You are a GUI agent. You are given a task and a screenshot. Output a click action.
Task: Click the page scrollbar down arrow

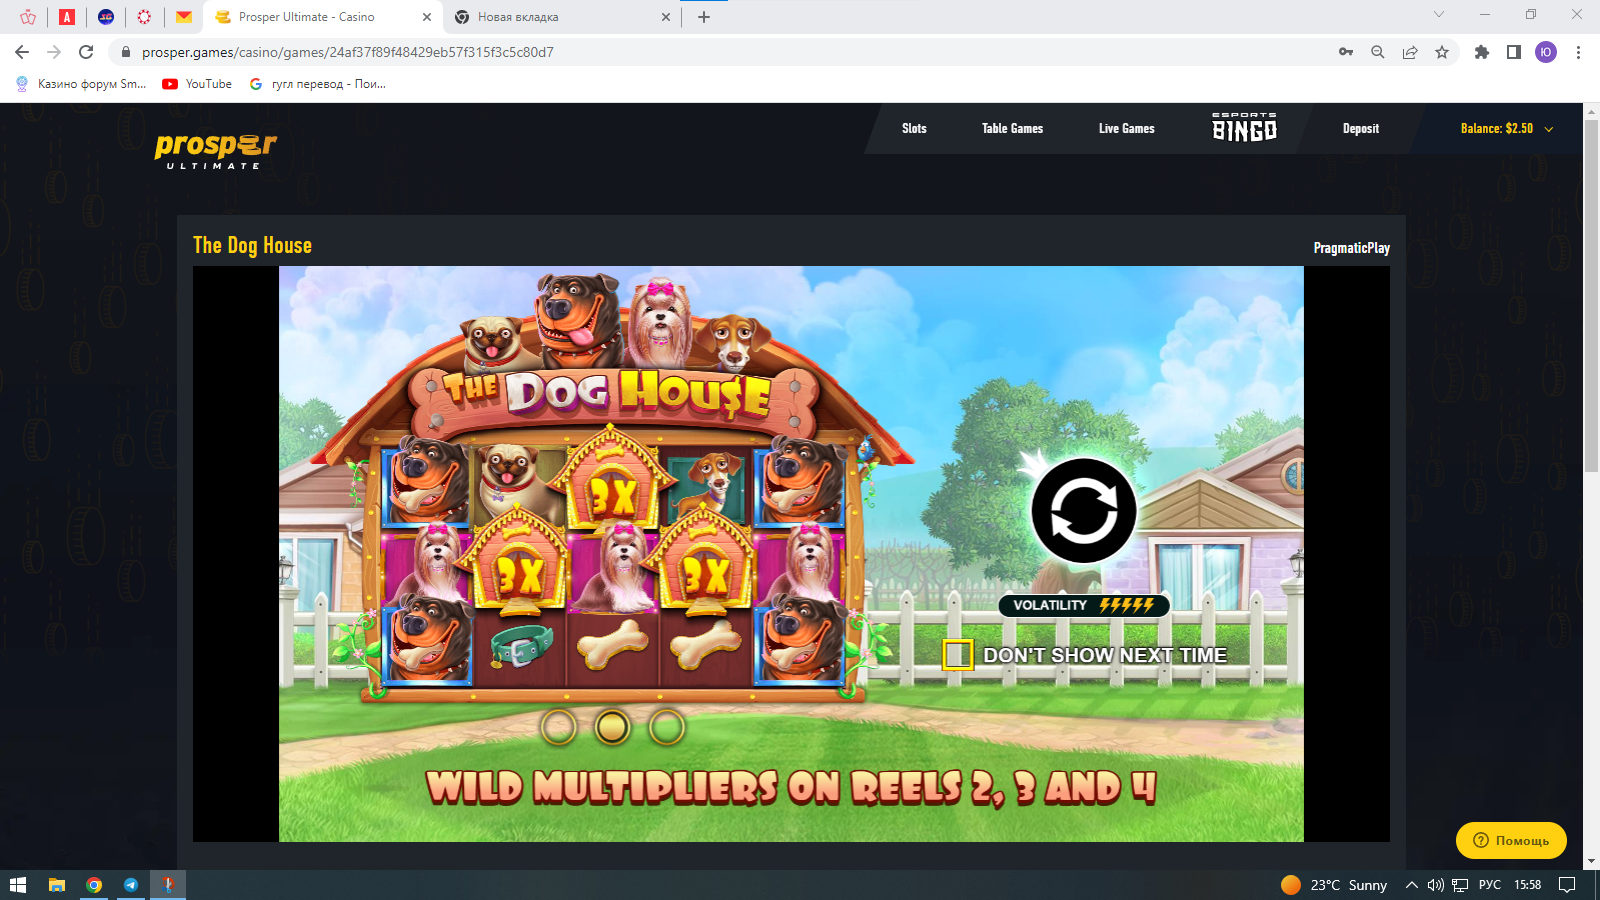1591,861
